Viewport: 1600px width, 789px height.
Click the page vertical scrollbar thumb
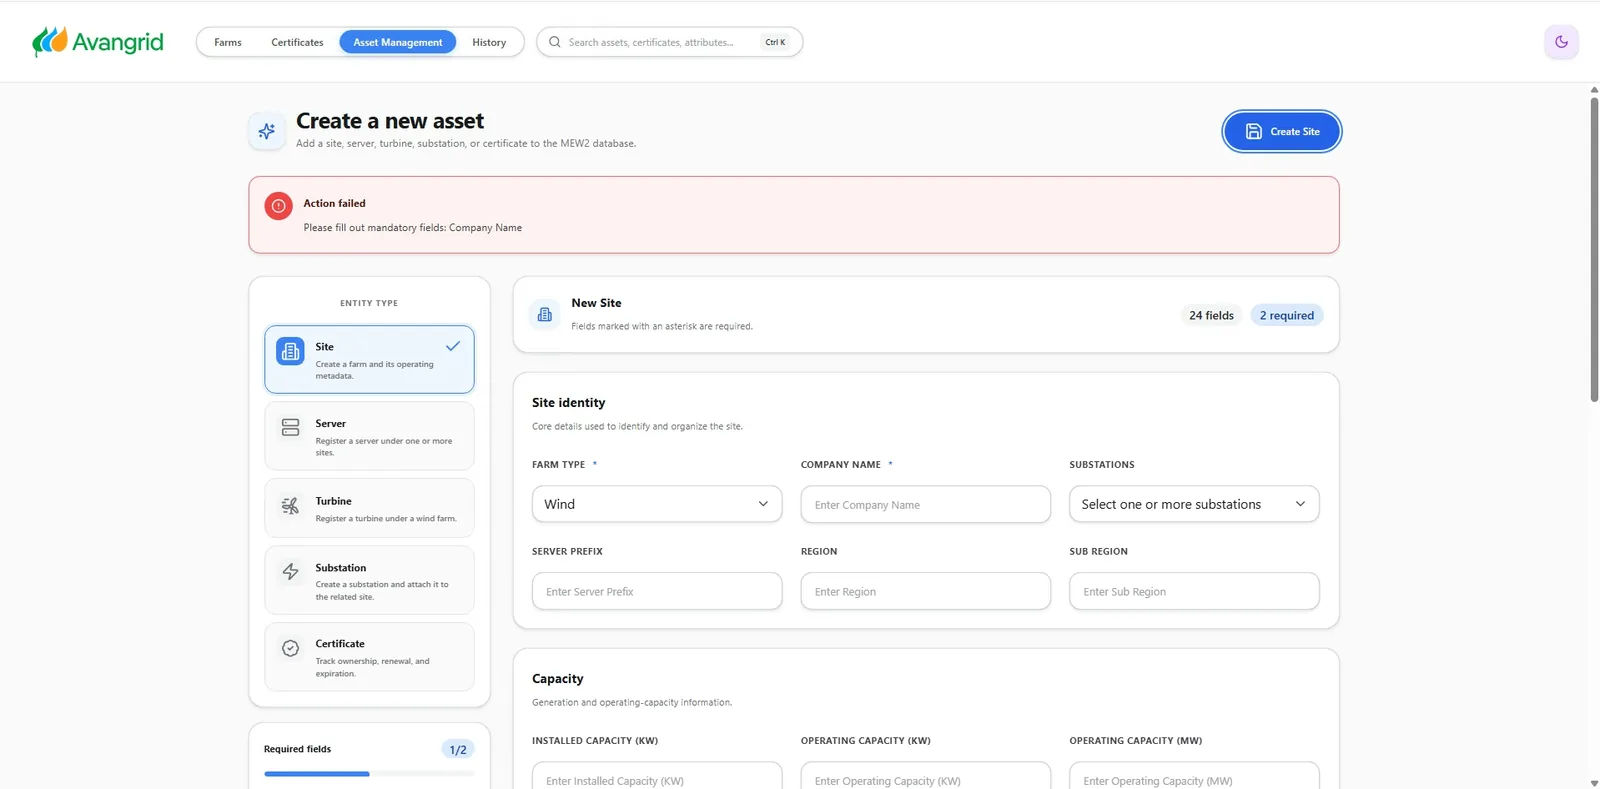click(x=1594, y=249)
